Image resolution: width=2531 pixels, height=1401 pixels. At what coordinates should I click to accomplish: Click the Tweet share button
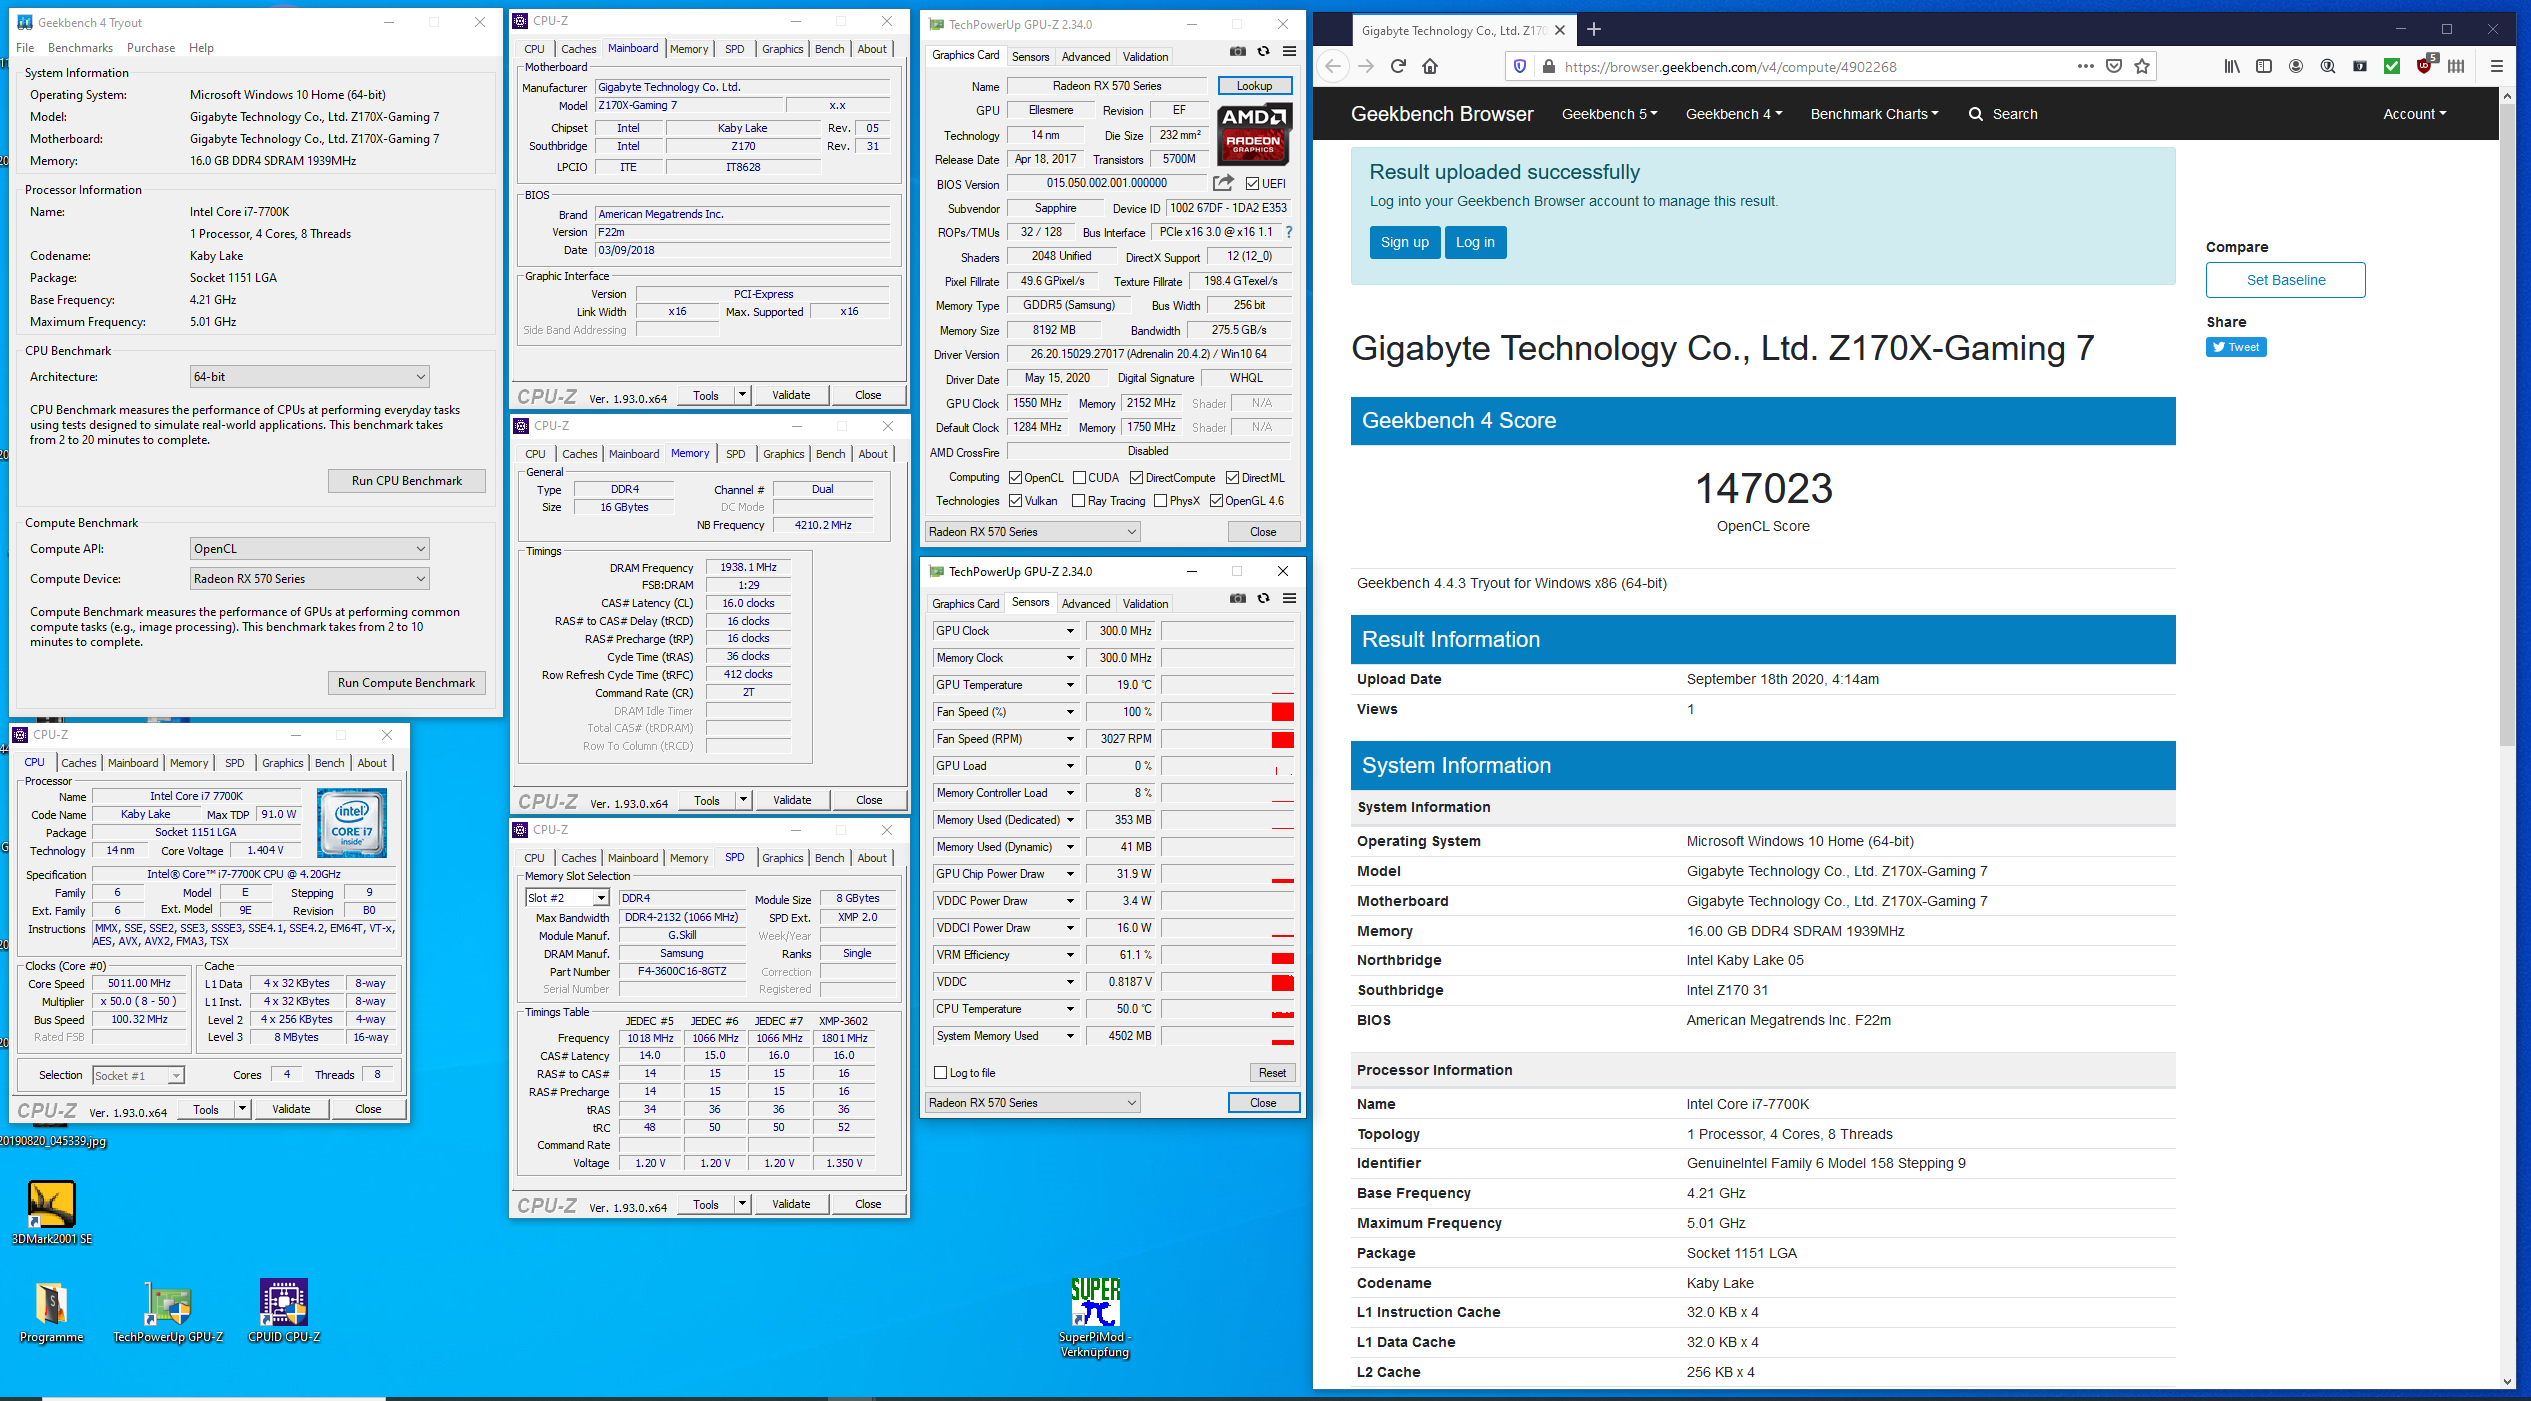pos(2235,347)
